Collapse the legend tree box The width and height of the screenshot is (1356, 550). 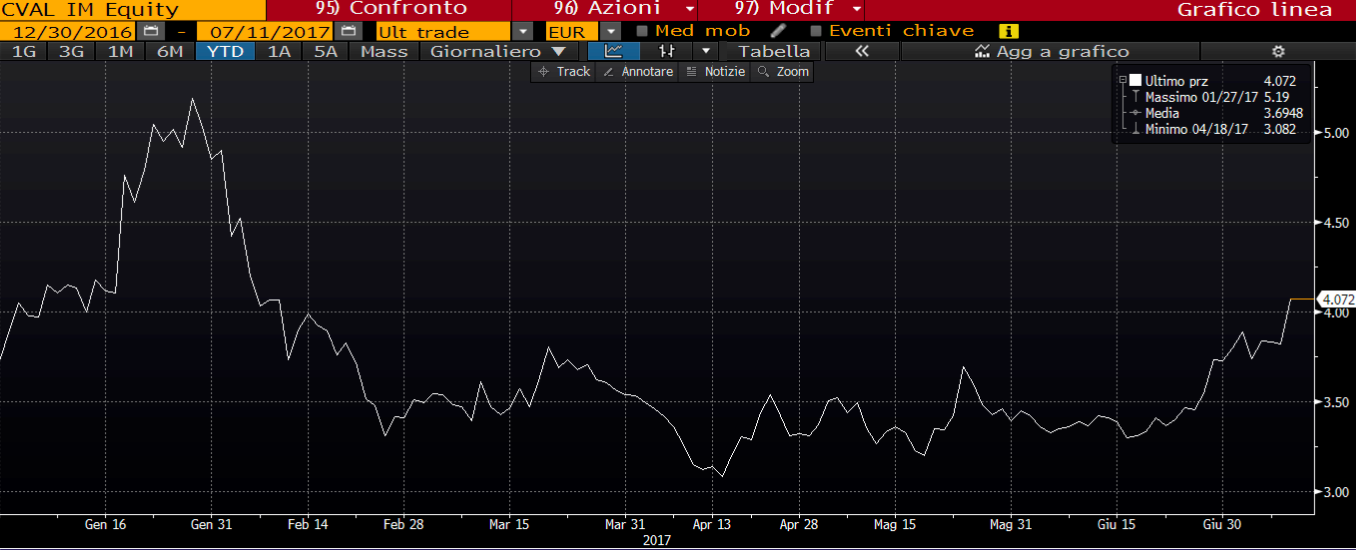tap(1122, 81)
